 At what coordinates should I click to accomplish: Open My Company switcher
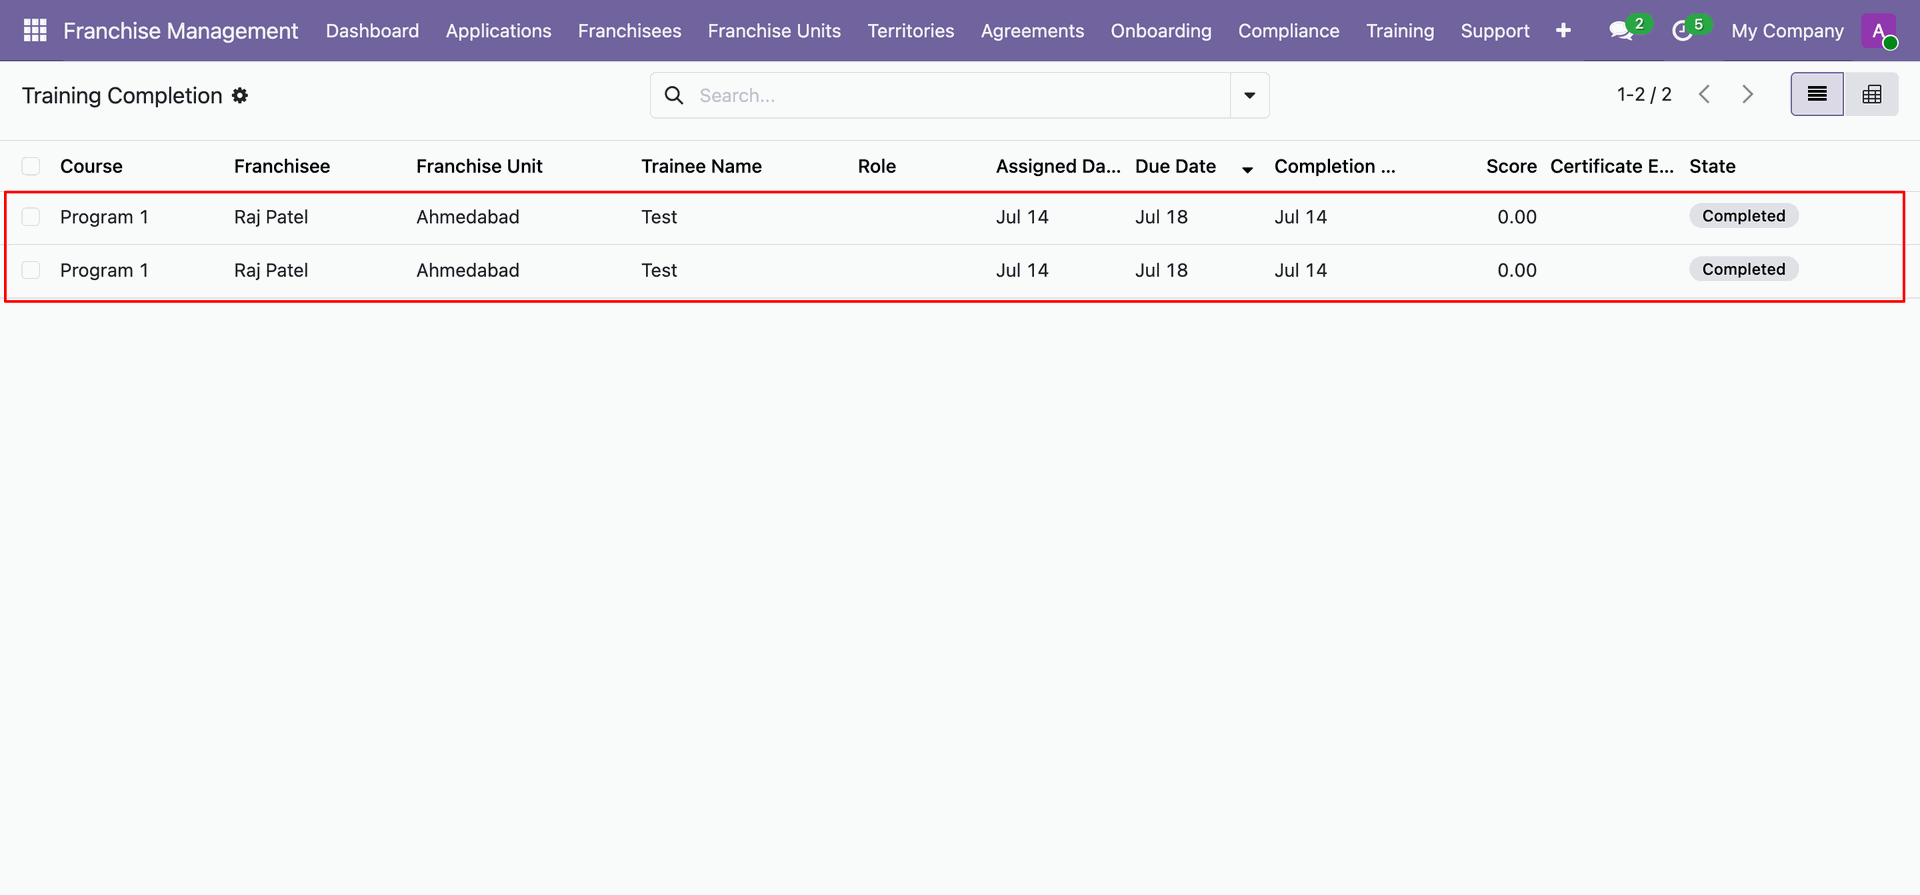1787,31
